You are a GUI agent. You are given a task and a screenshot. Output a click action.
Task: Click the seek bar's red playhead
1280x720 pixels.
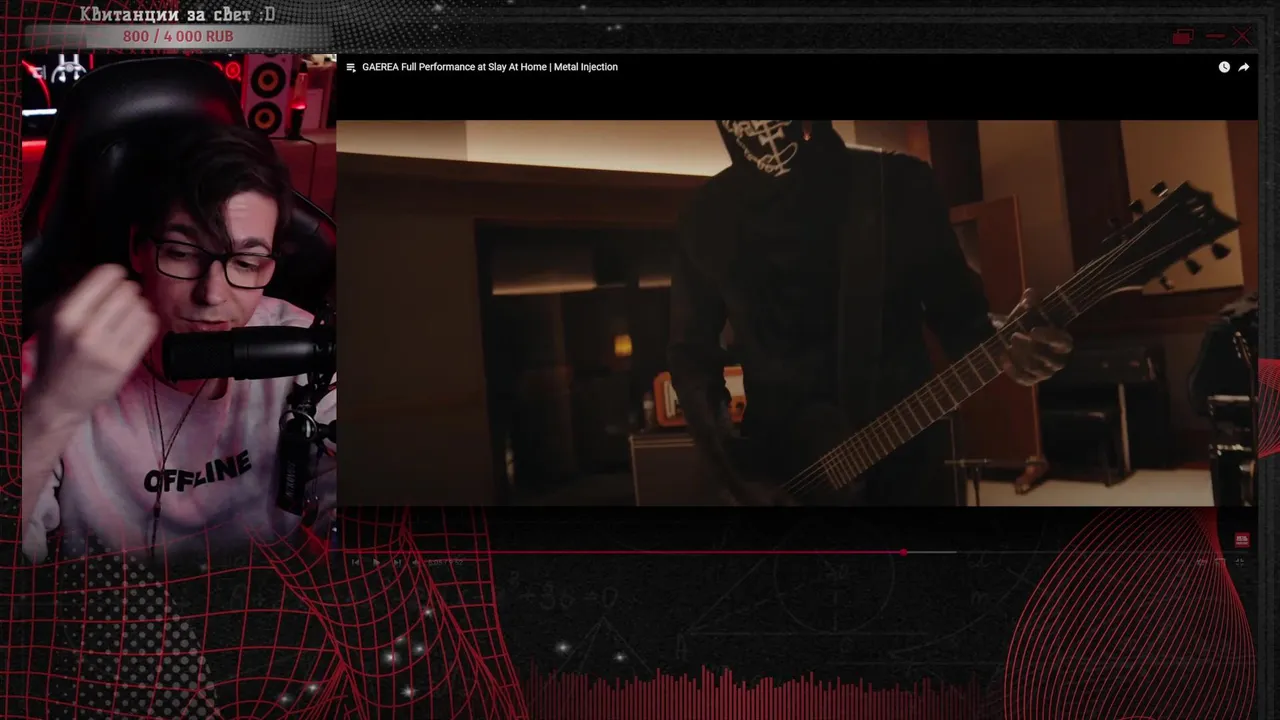tap(904, 552)
